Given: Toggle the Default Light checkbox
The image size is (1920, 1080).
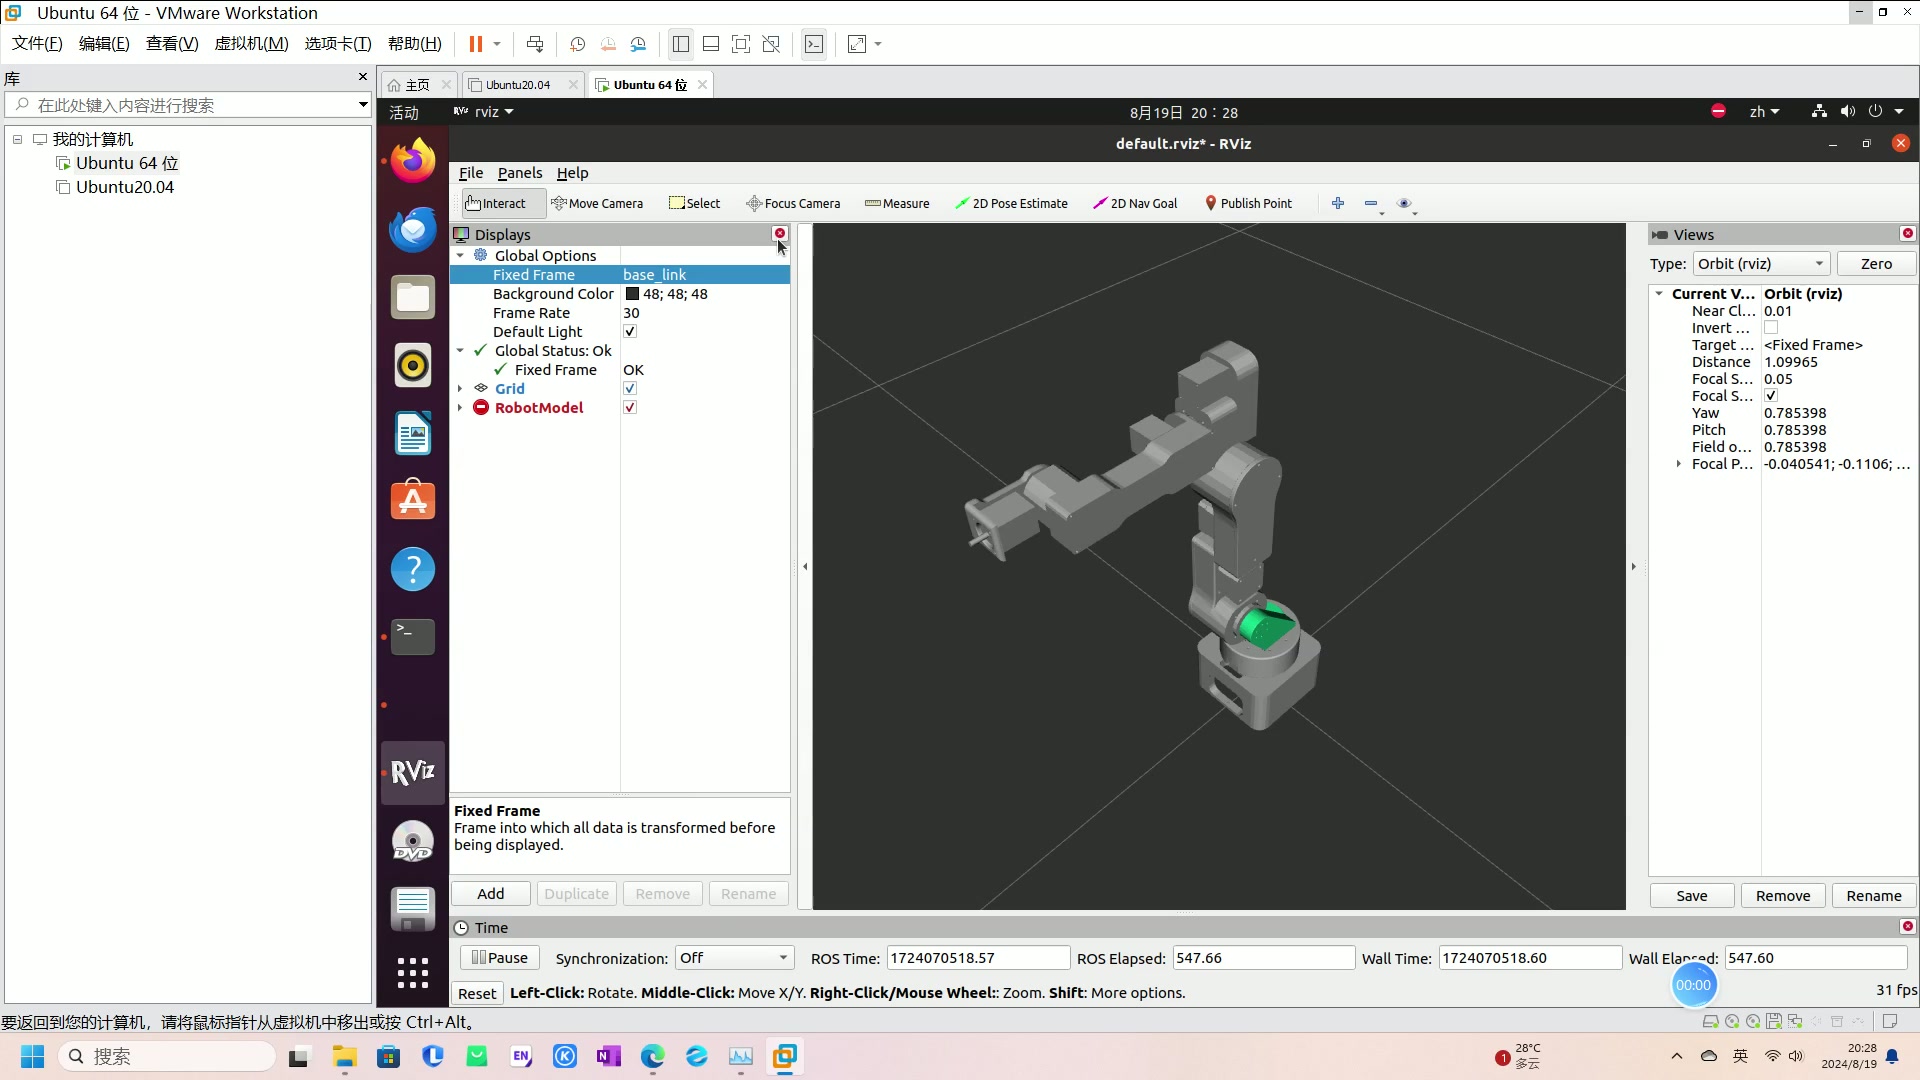Looking at the screenshot, I should coord(630,332).
